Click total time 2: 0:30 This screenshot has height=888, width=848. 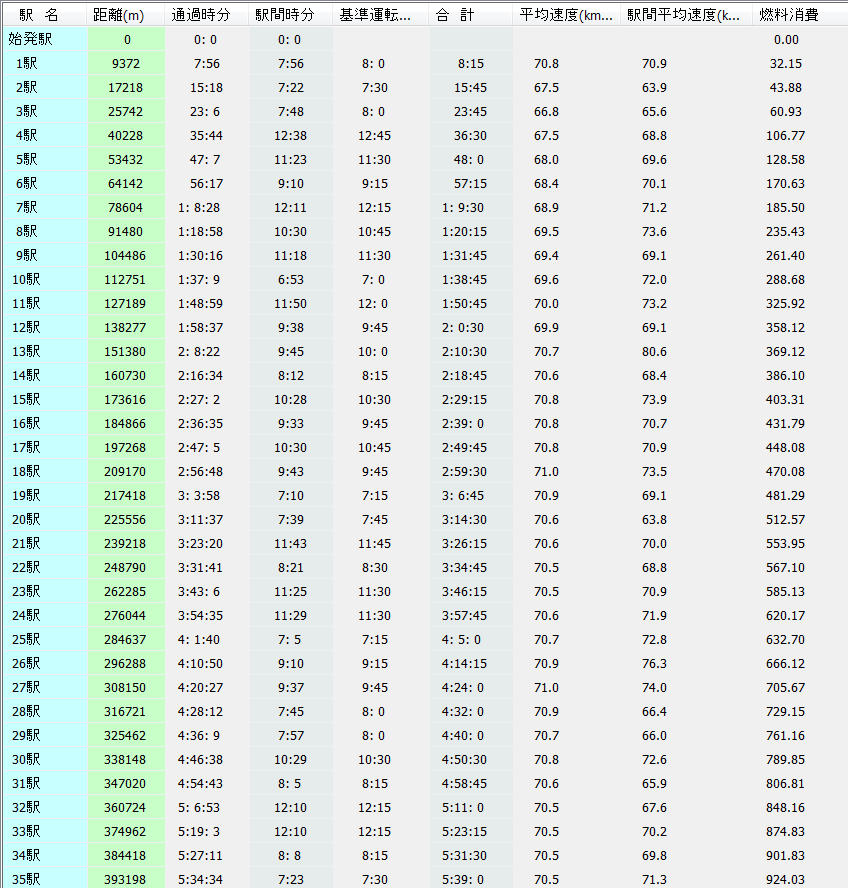click(x=463, y=327)
